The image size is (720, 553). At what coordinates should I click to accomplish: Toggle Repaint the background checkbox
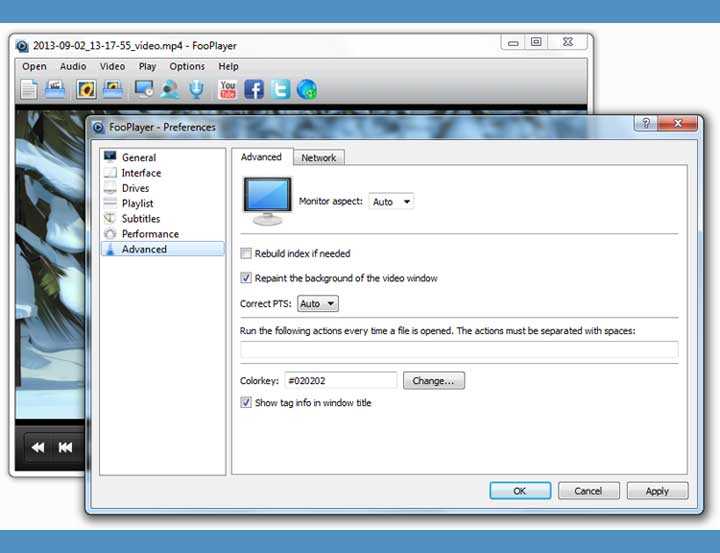[x=246, y=278]
